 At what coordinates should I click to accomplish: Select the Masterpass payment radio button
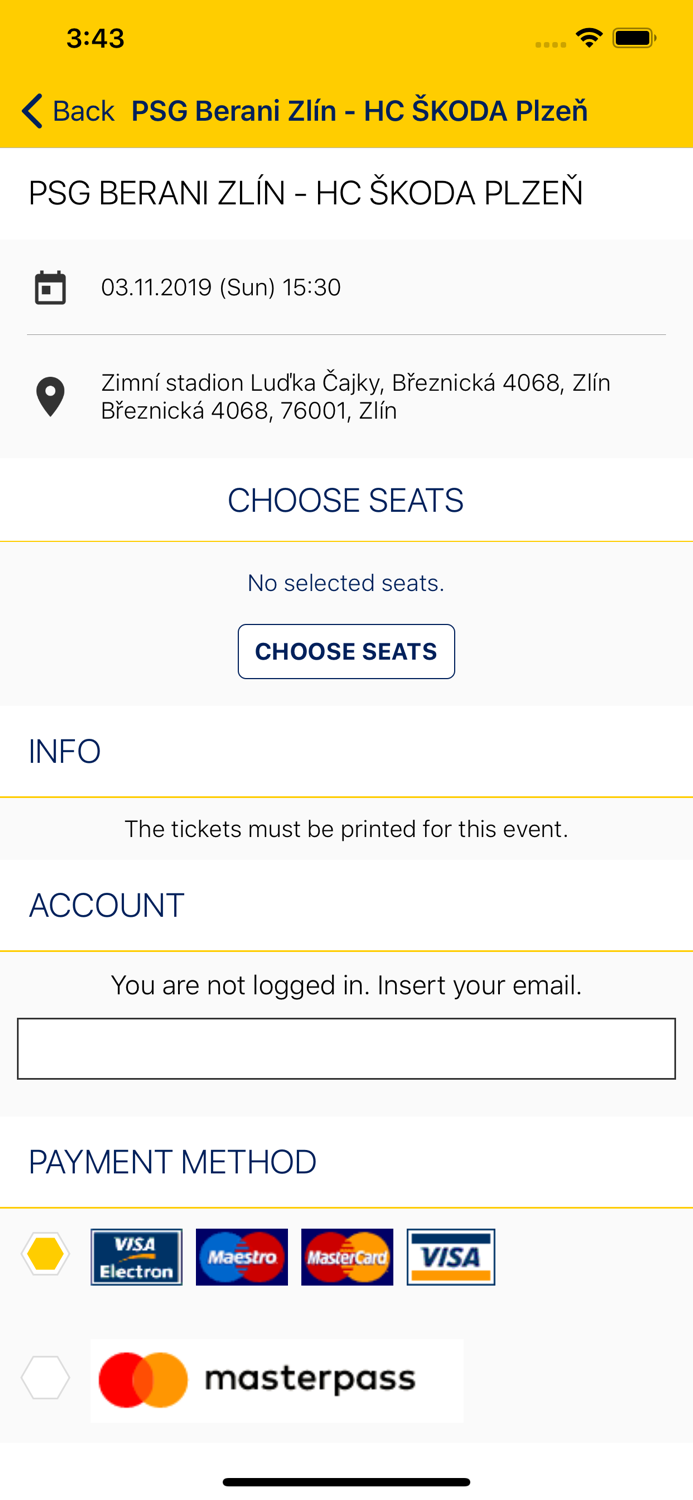[x=46, y=1378]
